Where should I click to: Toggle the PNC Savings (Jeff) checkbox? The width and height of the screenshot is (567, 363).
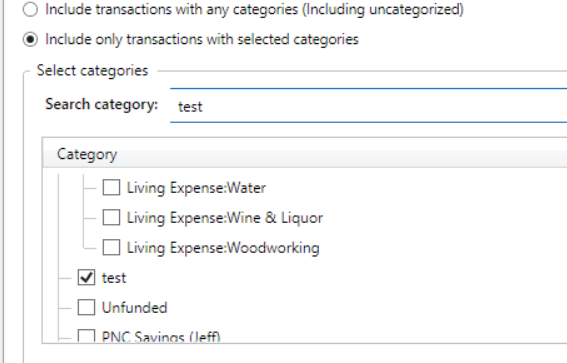(x=86, y=336)
